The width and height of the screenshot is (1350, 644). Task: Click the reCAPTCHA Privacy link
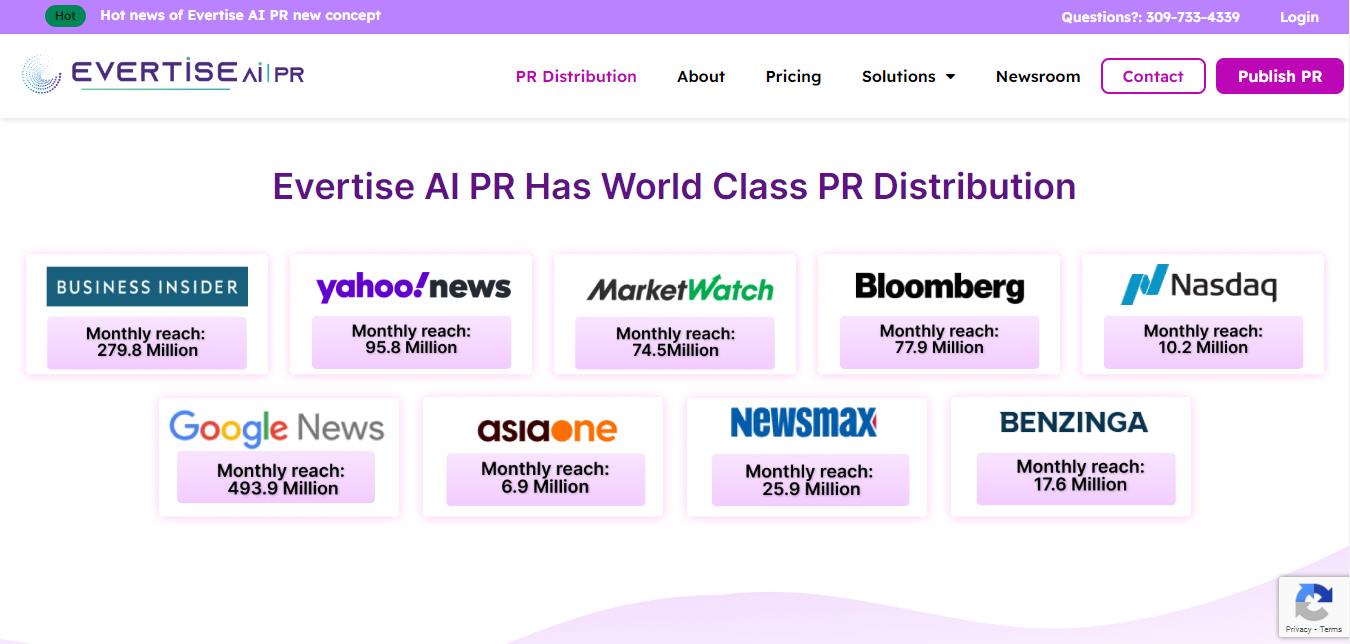(x=1298, y=629)
